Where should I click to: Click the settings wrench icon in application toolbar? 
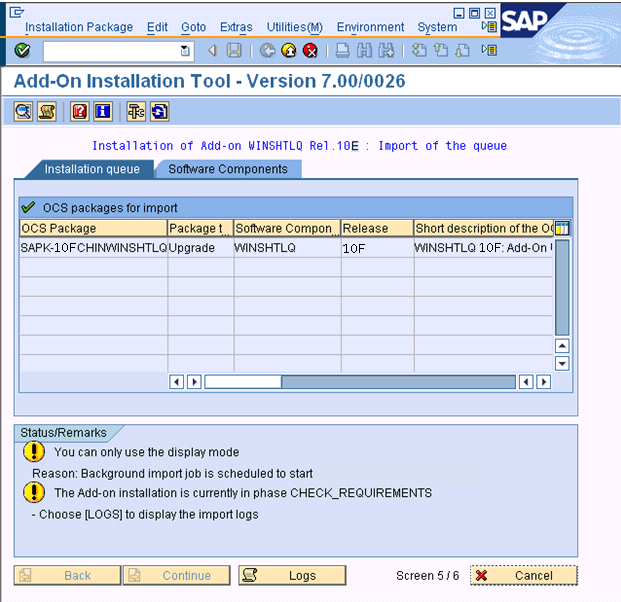tap(136, 112)
